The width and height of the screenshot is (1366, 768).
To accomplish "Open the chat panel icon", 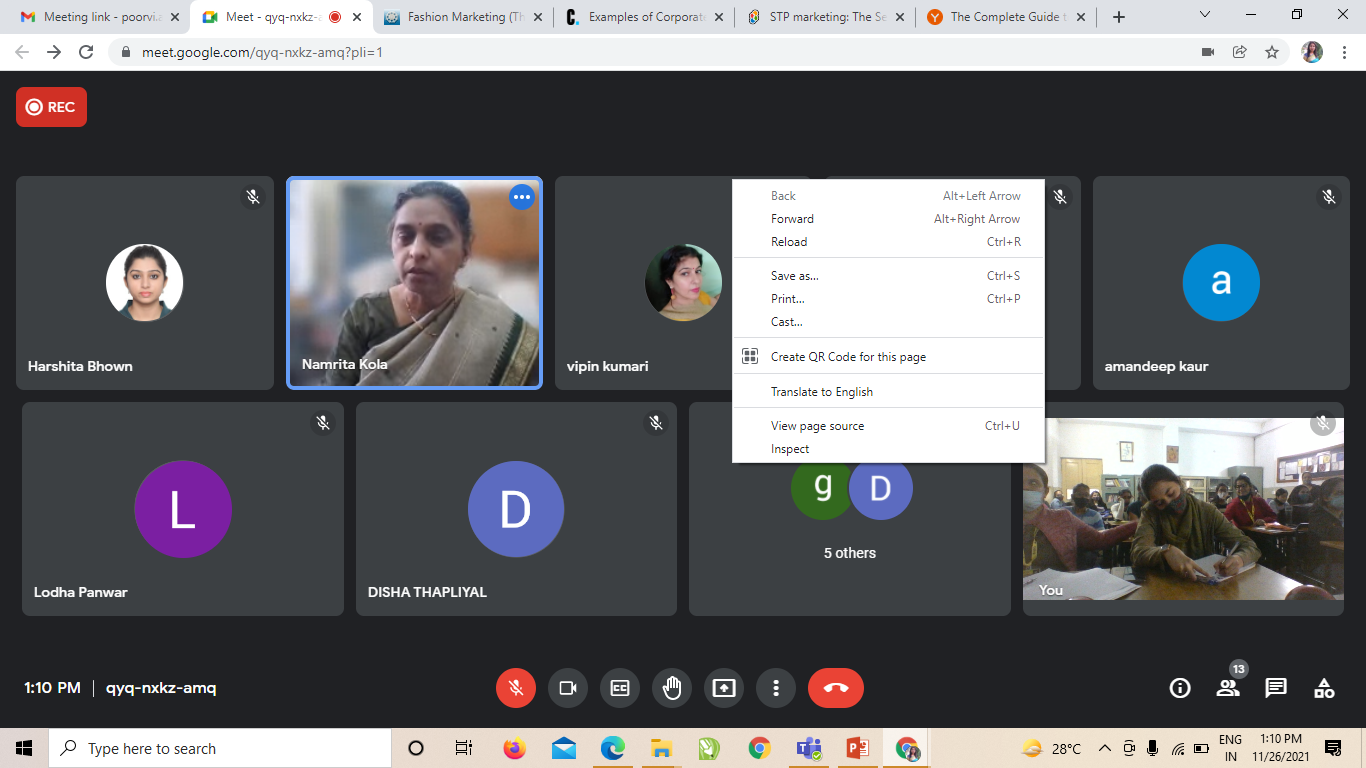I will point(1276,688).
